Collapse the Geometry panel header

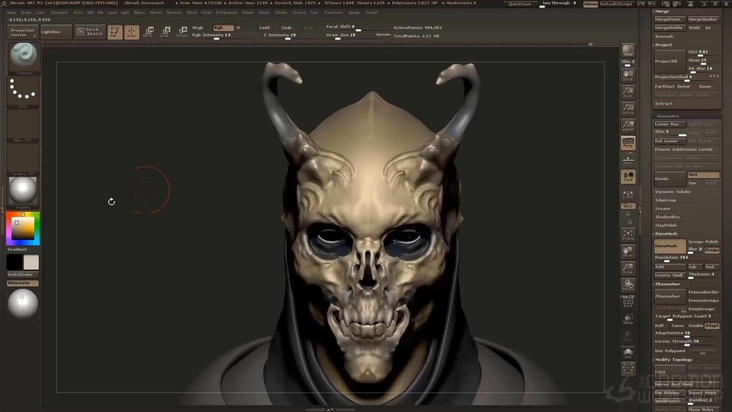(668, 116)
